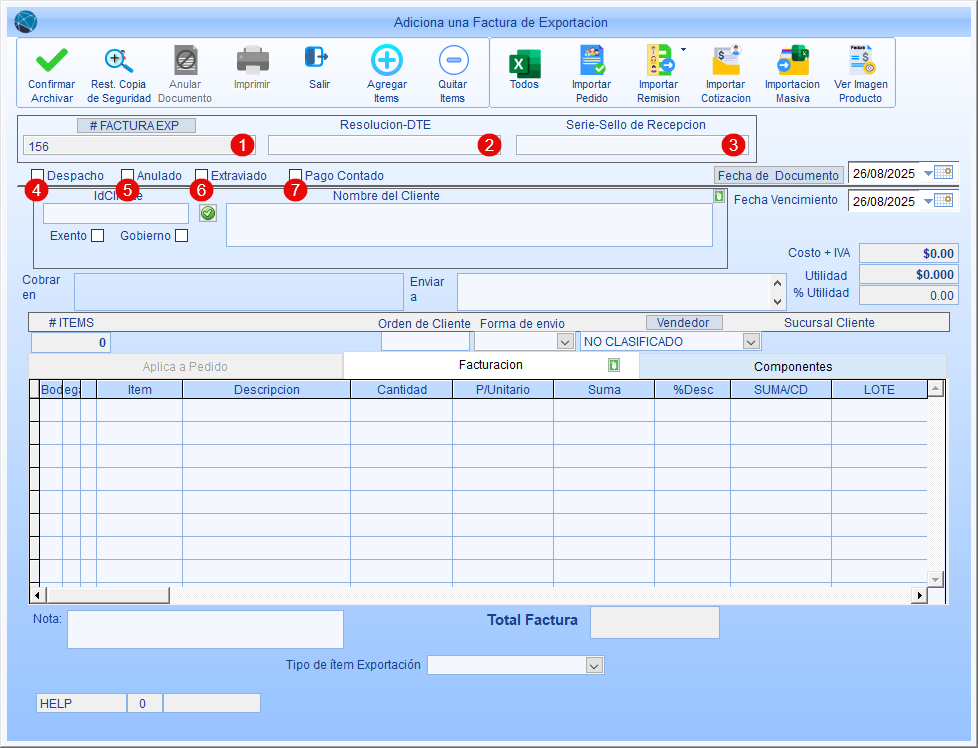Click the Confirmar Archivar green checkmark icon

pos(51,62)
